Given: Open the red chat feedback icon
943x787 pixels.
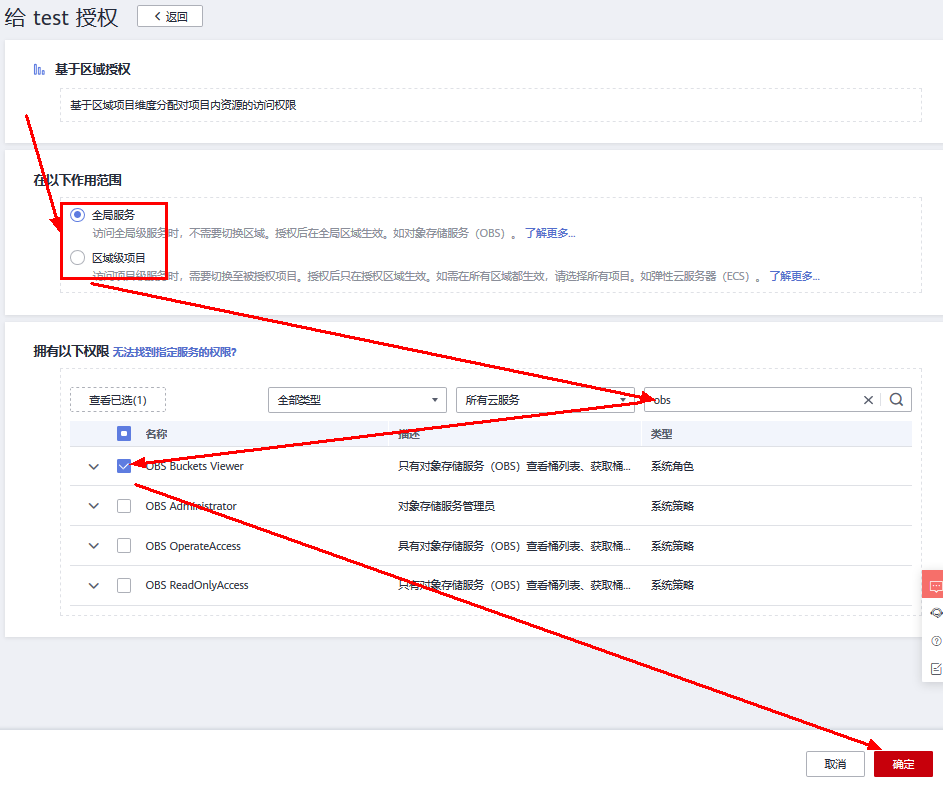Looking at the screenshot, I should pos(934,585).
